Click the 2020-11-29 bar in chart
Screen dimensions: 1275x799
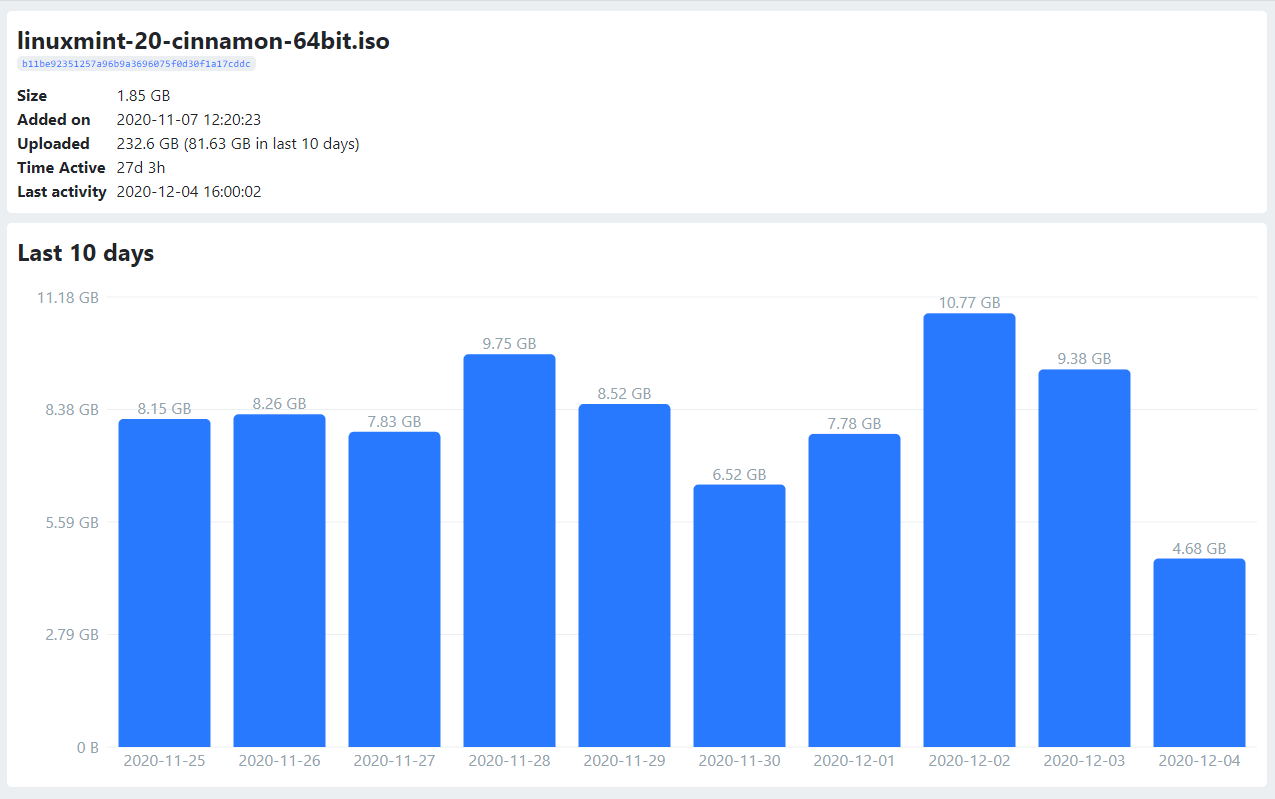[624, 576]
